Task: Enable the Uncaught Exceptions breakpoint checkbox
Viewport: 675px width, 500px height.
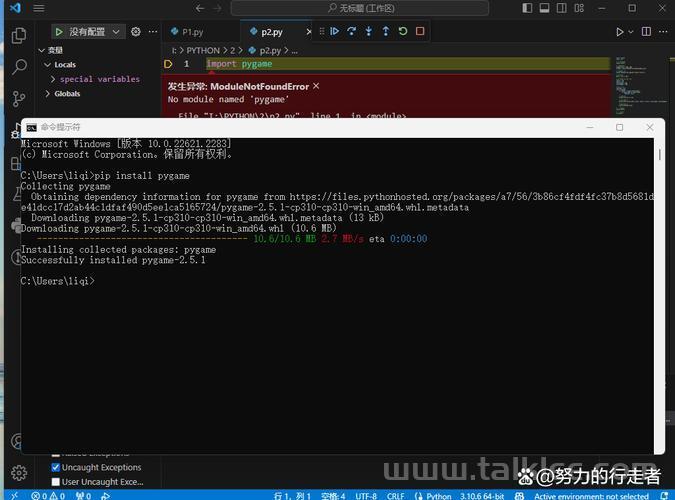Action: click(x=56, y=467)
